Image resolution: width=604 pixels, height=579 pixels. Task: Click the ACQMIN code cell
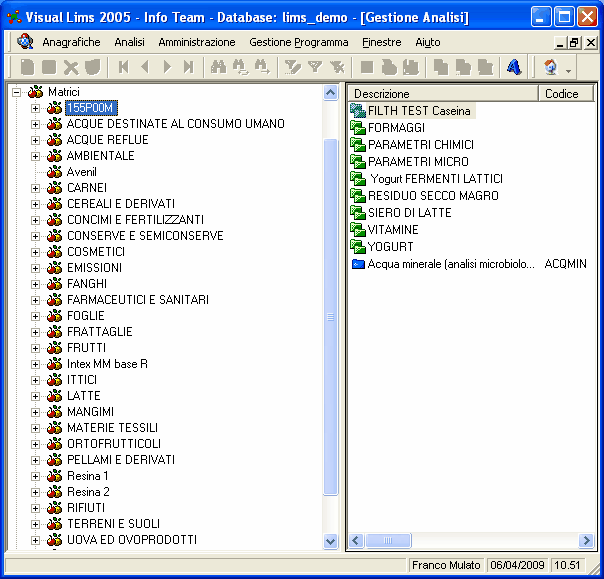pyautogui.click(x=565, y=264)
